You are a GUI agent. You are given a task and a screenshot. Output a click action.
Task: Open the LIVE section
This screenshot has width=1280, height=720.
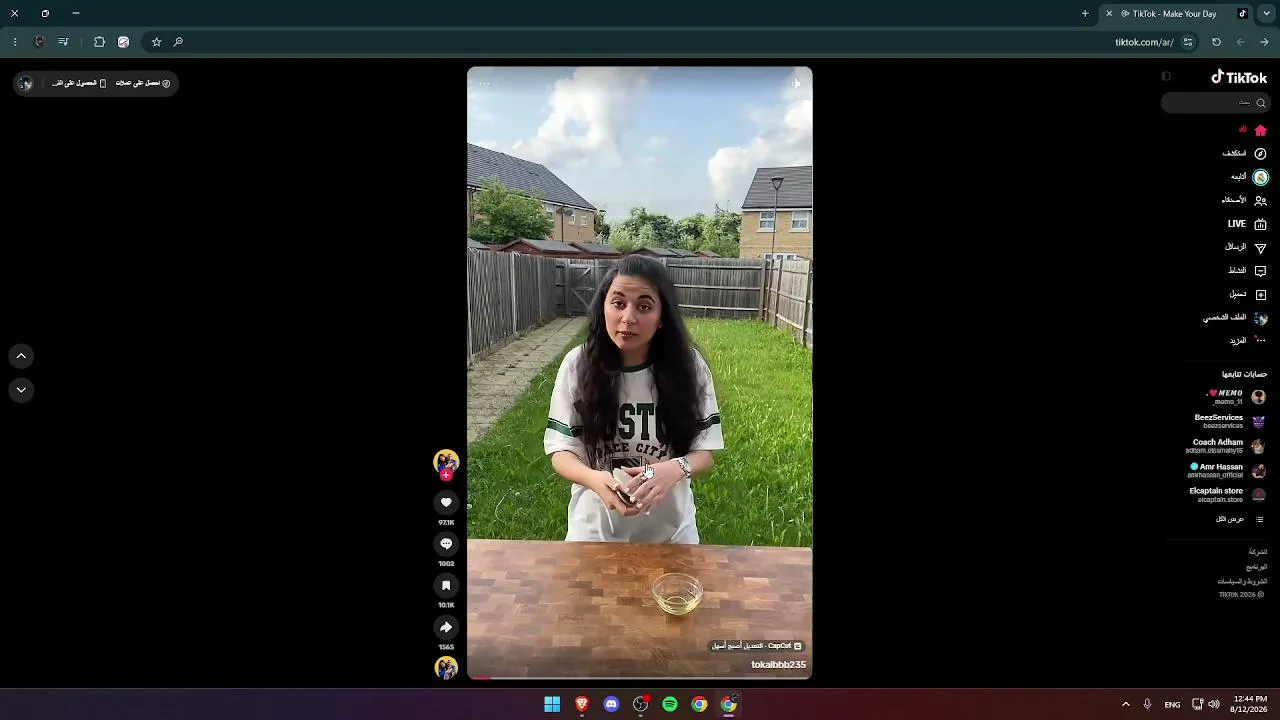[1248, 224]
